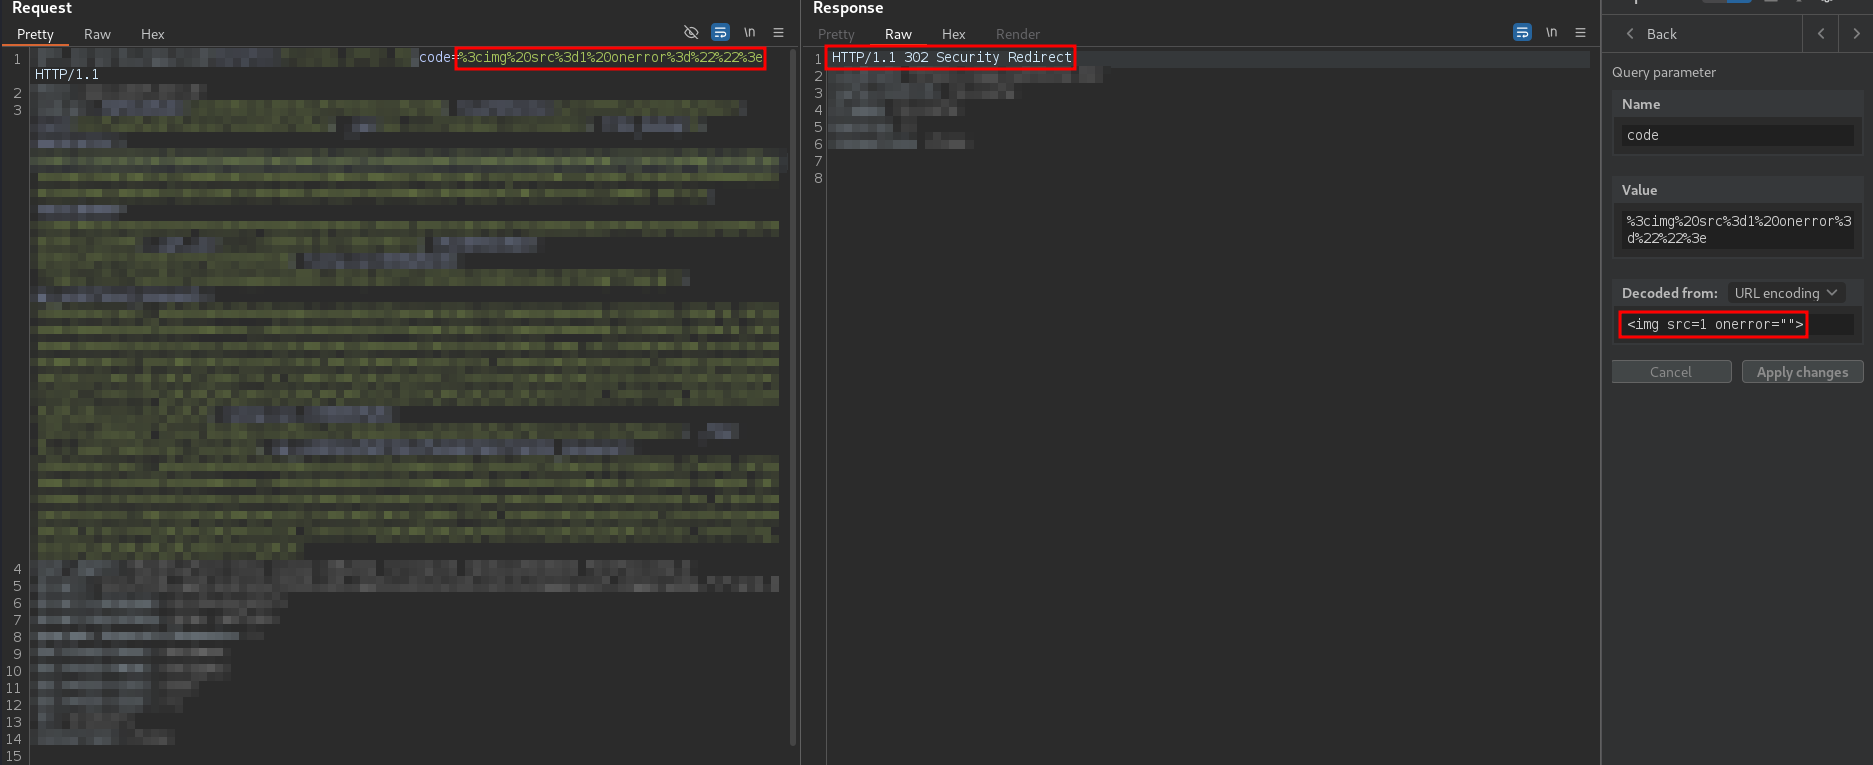Click the Request panel vertical scrollbar

[x=793, y=397]
